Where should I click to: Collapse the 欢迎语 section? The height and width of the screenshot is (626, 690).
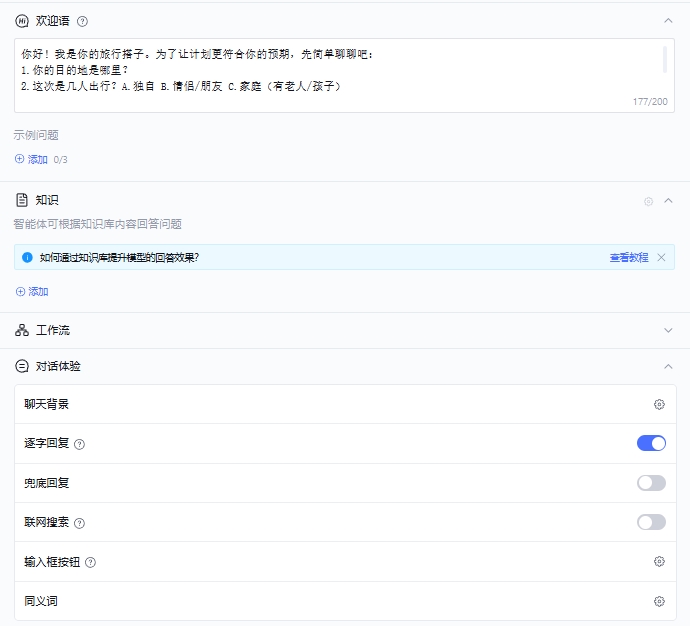point(668,20)
